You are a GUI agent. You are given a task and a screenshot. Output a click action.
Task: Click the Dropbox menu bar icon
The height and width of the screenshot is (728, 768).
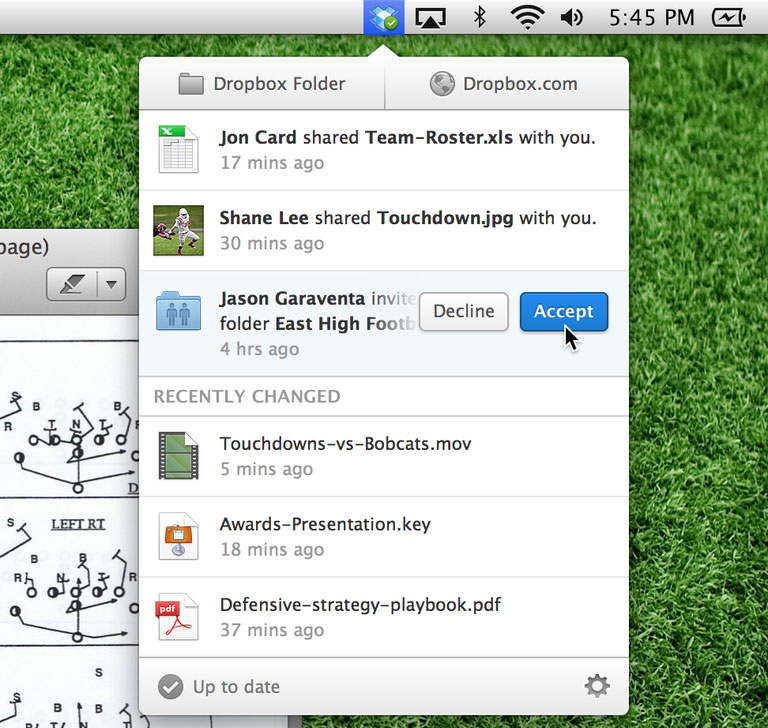pyautogui.click(x=384, y=18)
